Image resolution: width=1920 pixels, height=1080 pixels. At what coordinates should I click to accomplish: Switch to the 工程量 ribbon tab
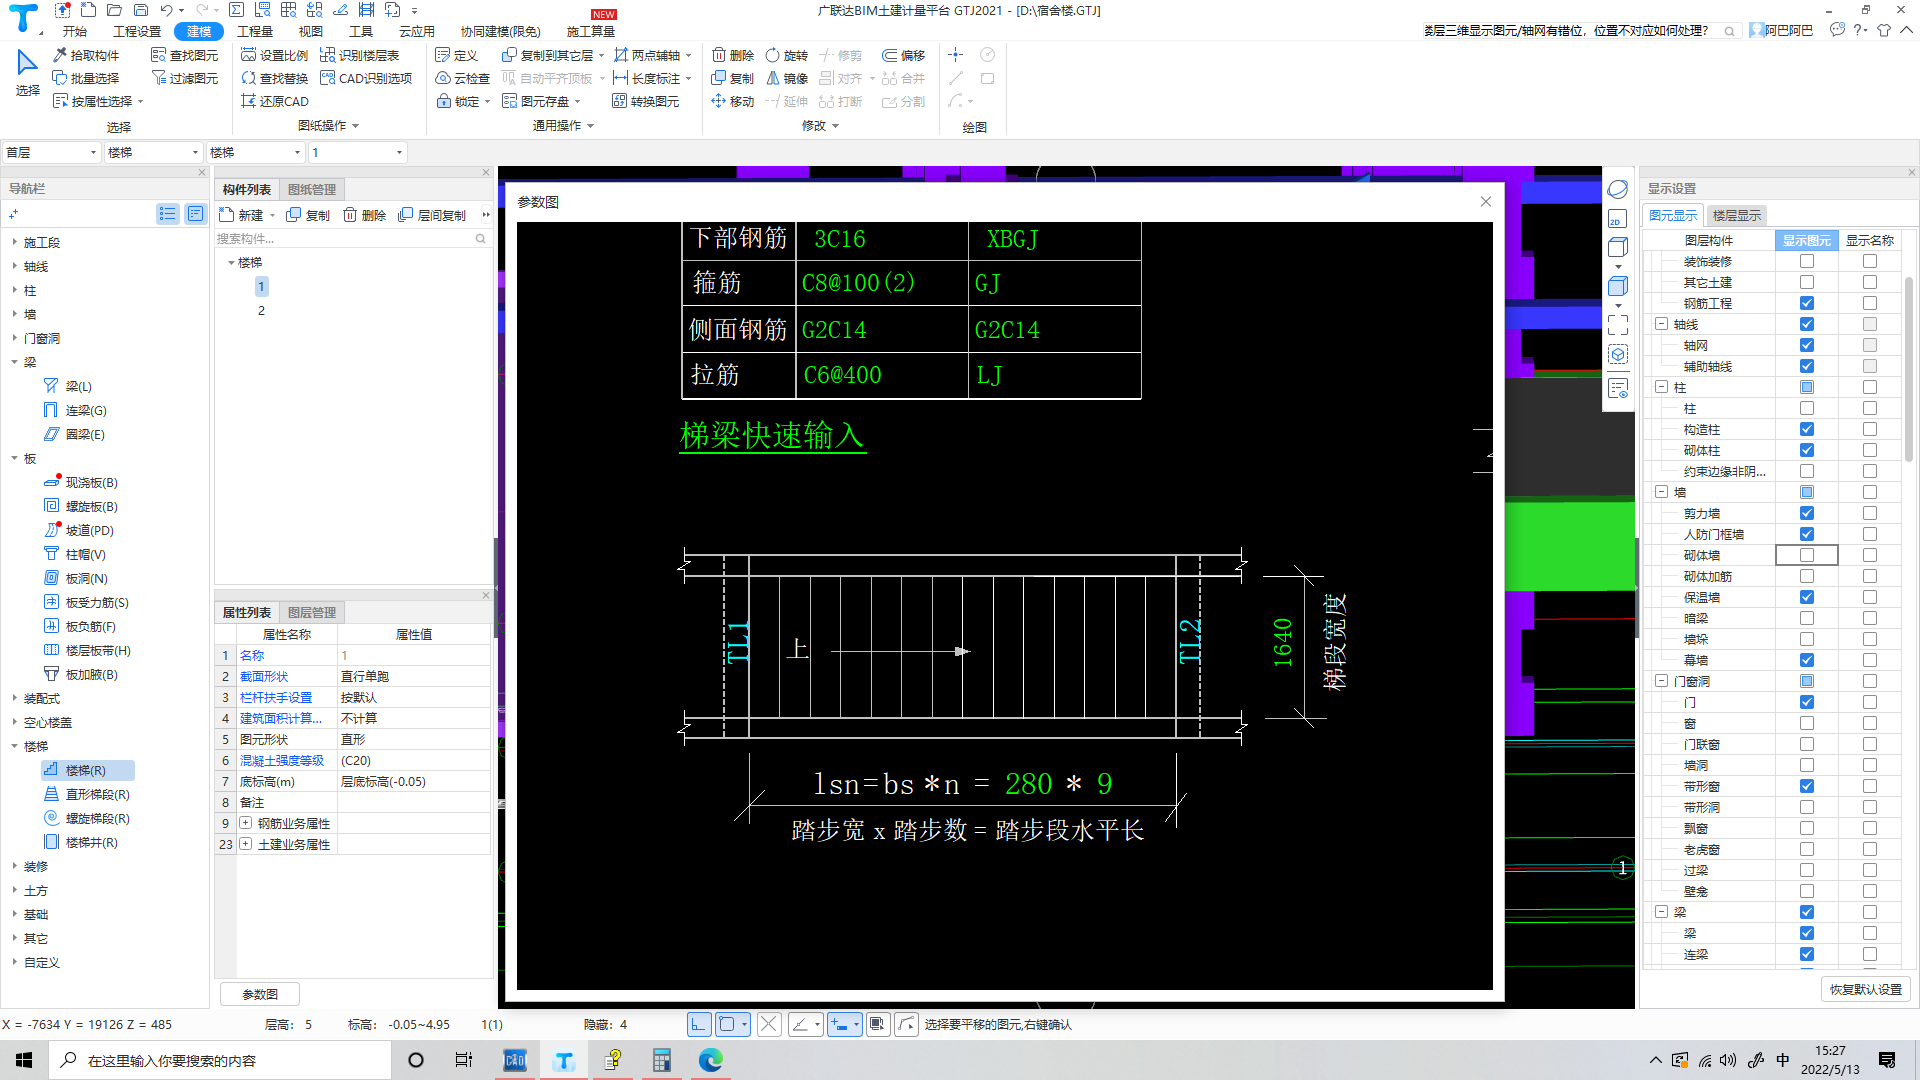tap(255, 31)
